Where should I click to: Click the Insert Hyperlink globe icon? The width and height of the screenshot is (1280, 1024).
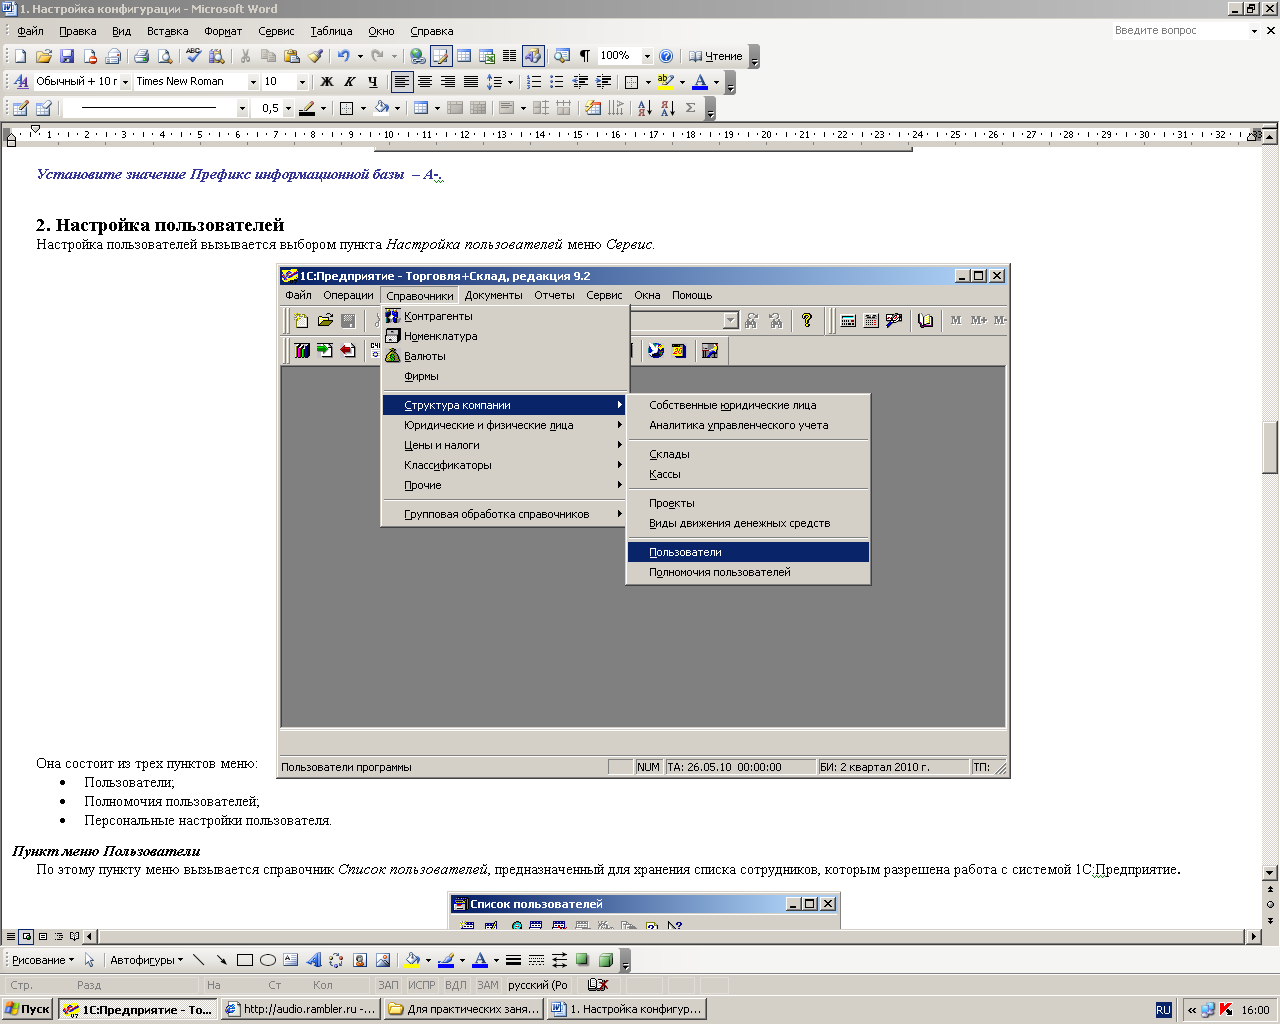(418, 56)
